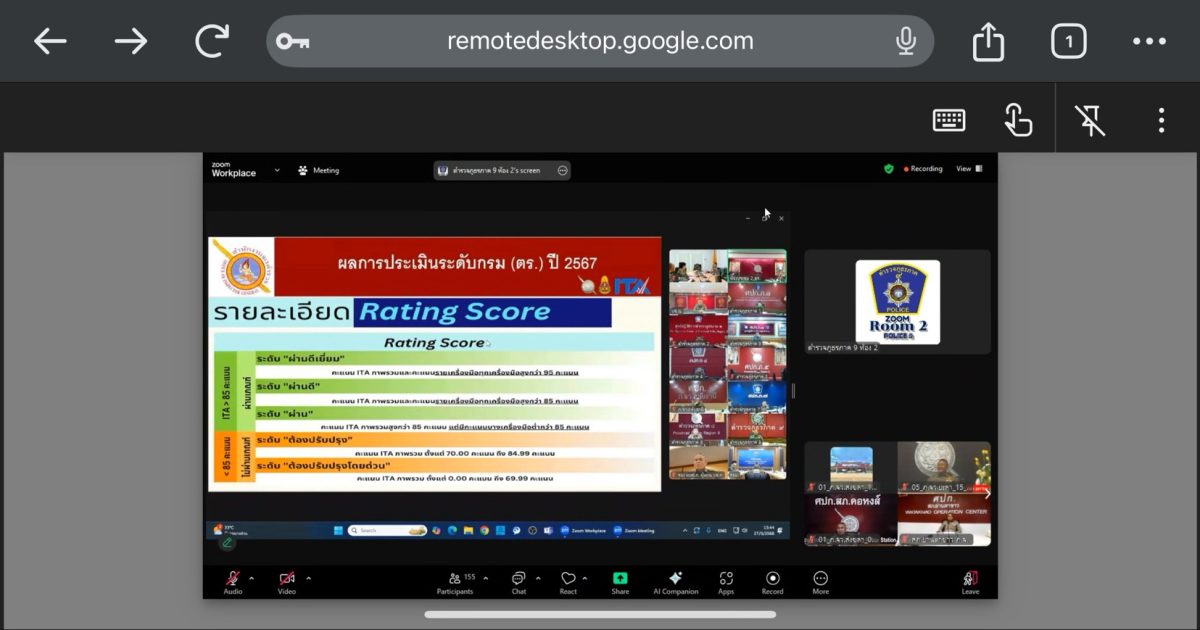
Task: Toggle the pin toolbar icon
Action: click(x=1090, y=120)
